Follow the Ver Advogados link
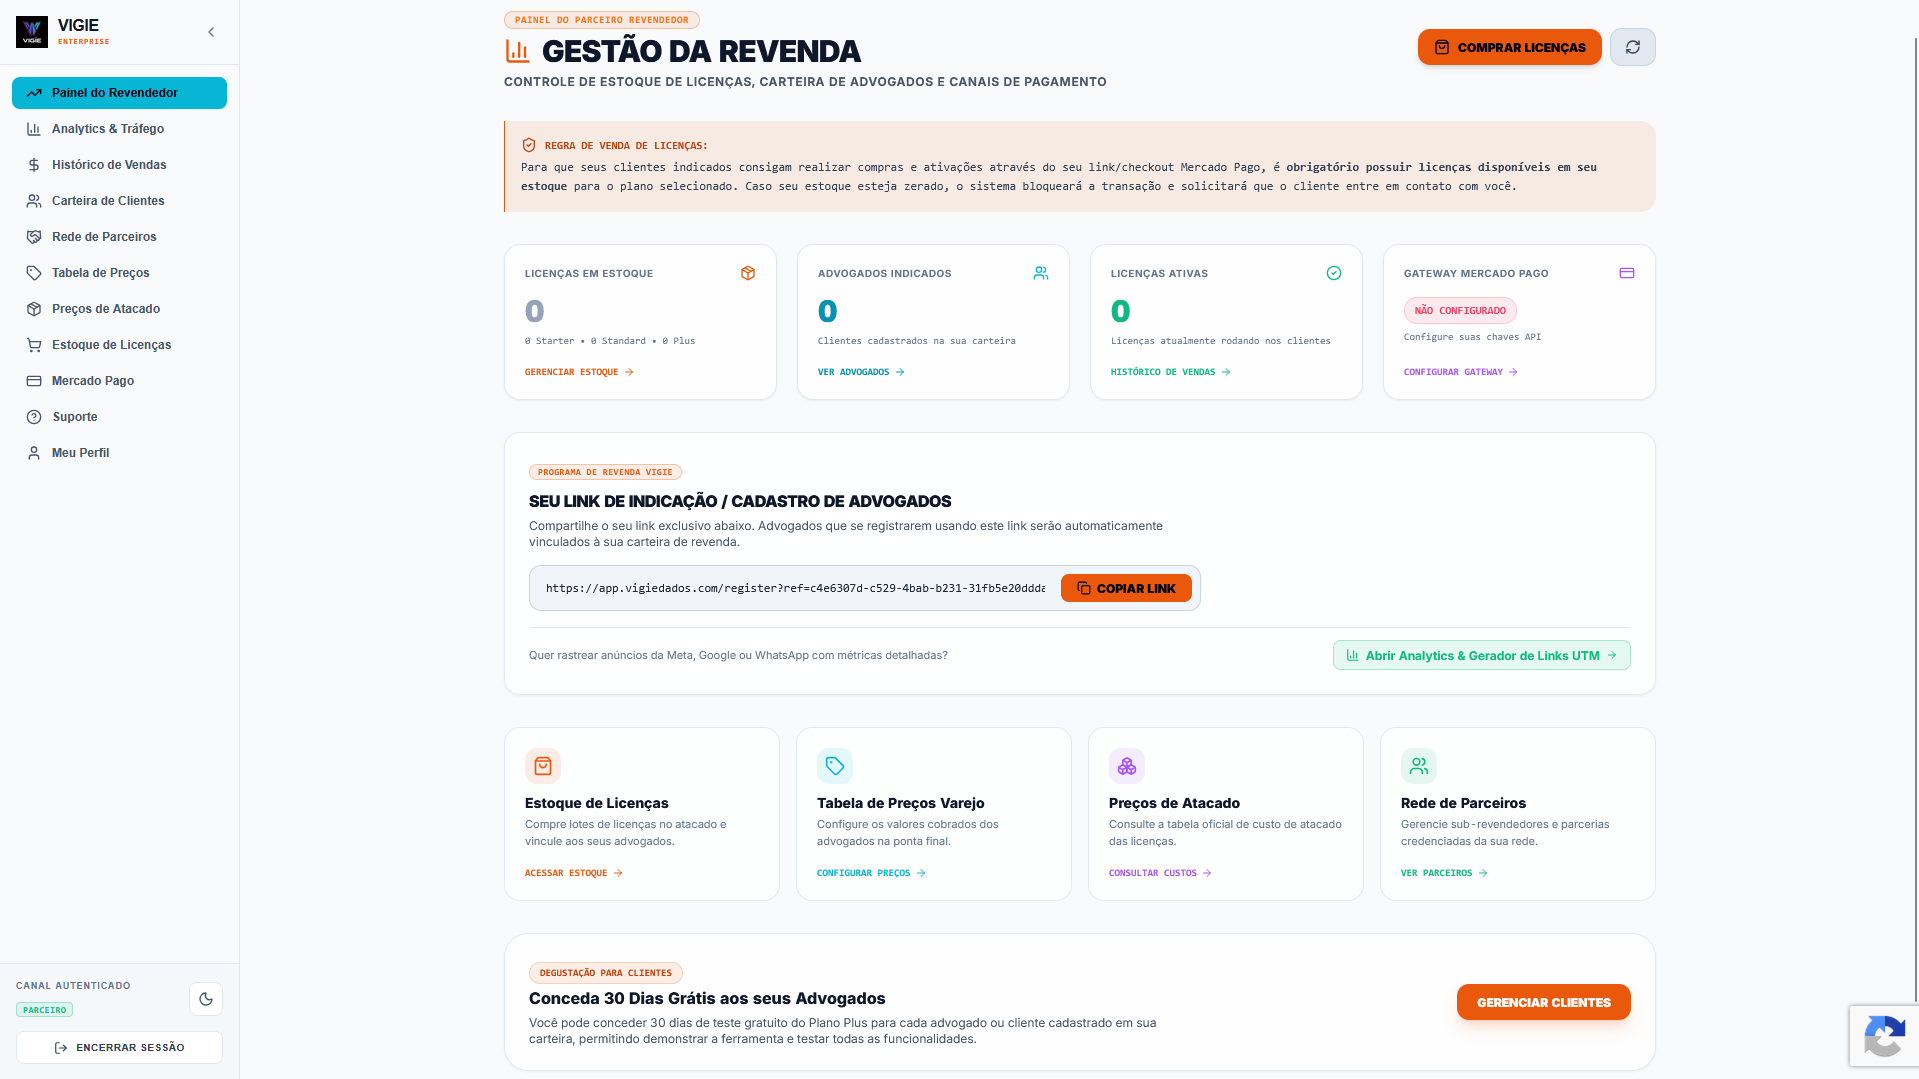Viewport: 1919px width, 1079px height. click(x=861, y=372)
